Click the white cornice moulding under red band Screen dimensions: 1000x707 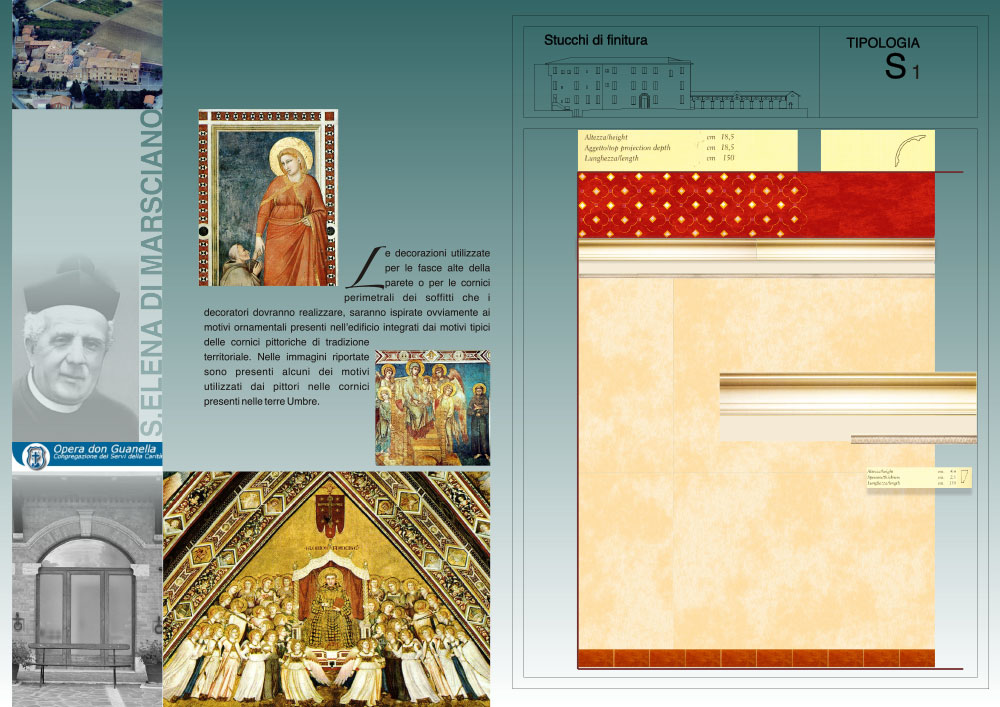point(756,258)
